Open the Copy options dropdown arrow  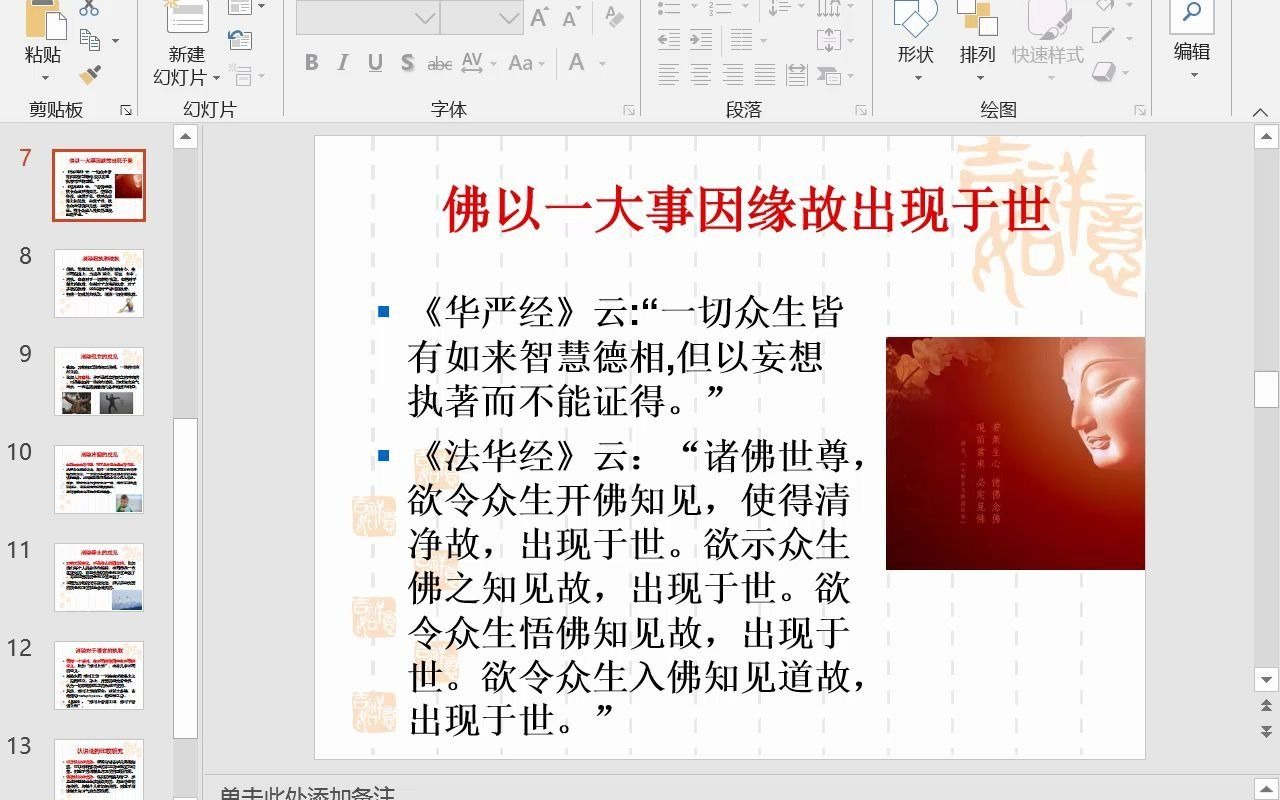115,41
